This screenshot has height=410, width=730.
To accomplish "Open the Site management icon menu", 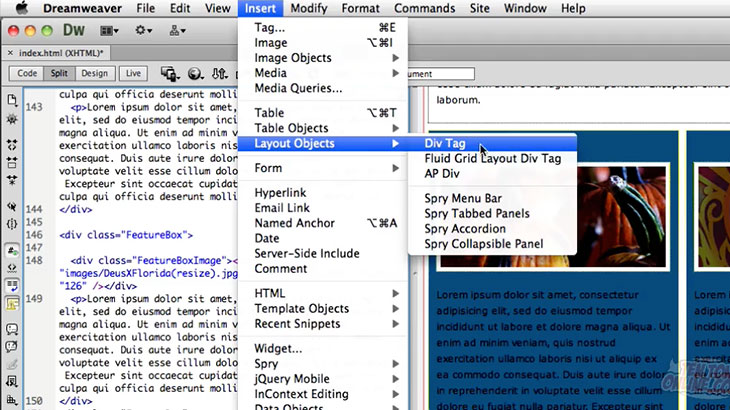I will tap(177, 31).
